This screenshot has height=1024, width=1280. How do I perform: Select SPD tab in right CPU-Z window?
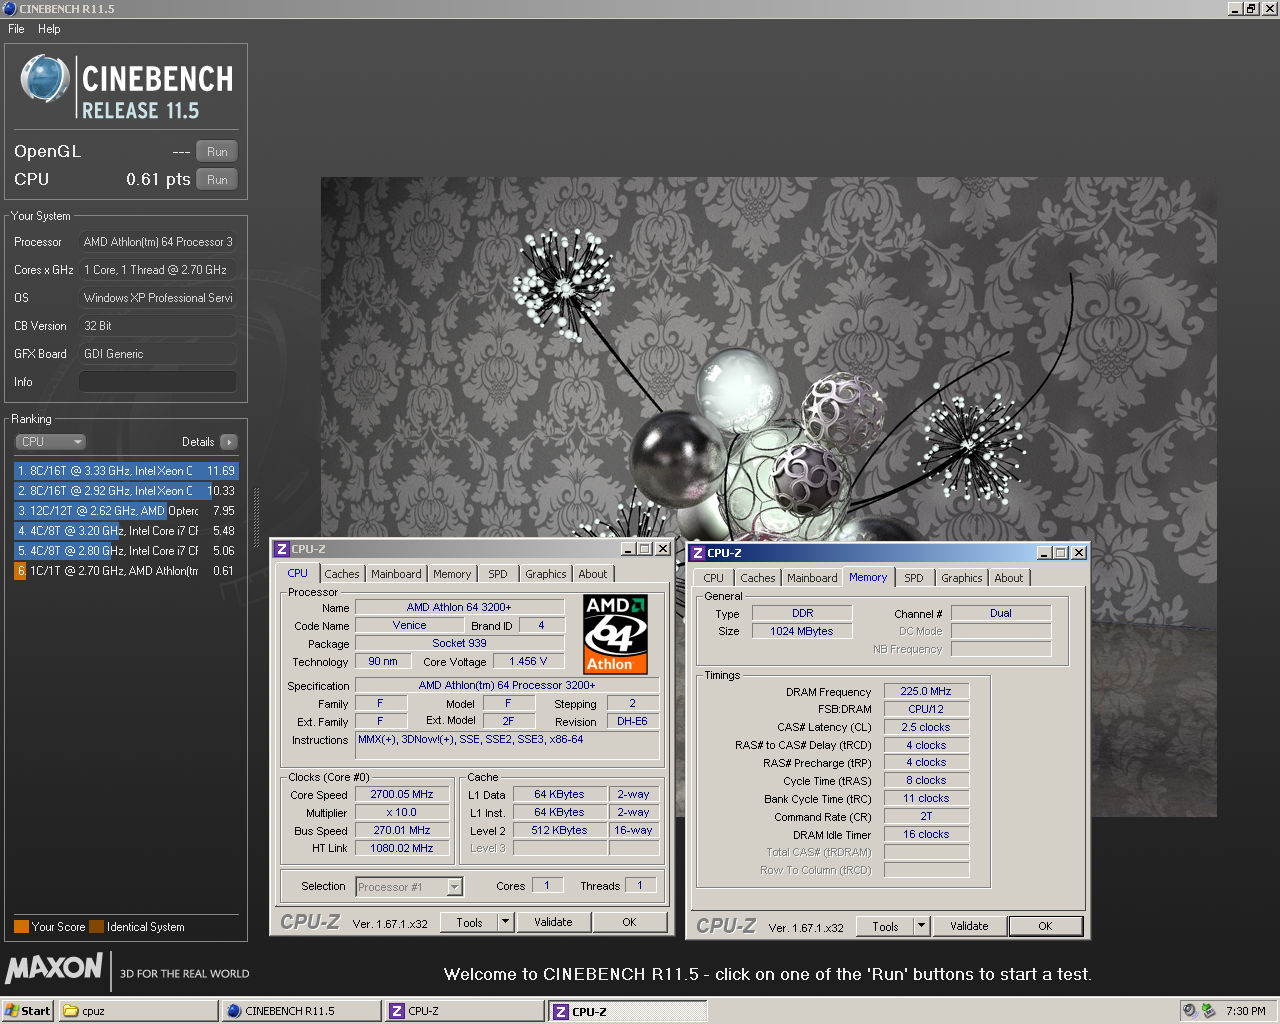(914, 578)
